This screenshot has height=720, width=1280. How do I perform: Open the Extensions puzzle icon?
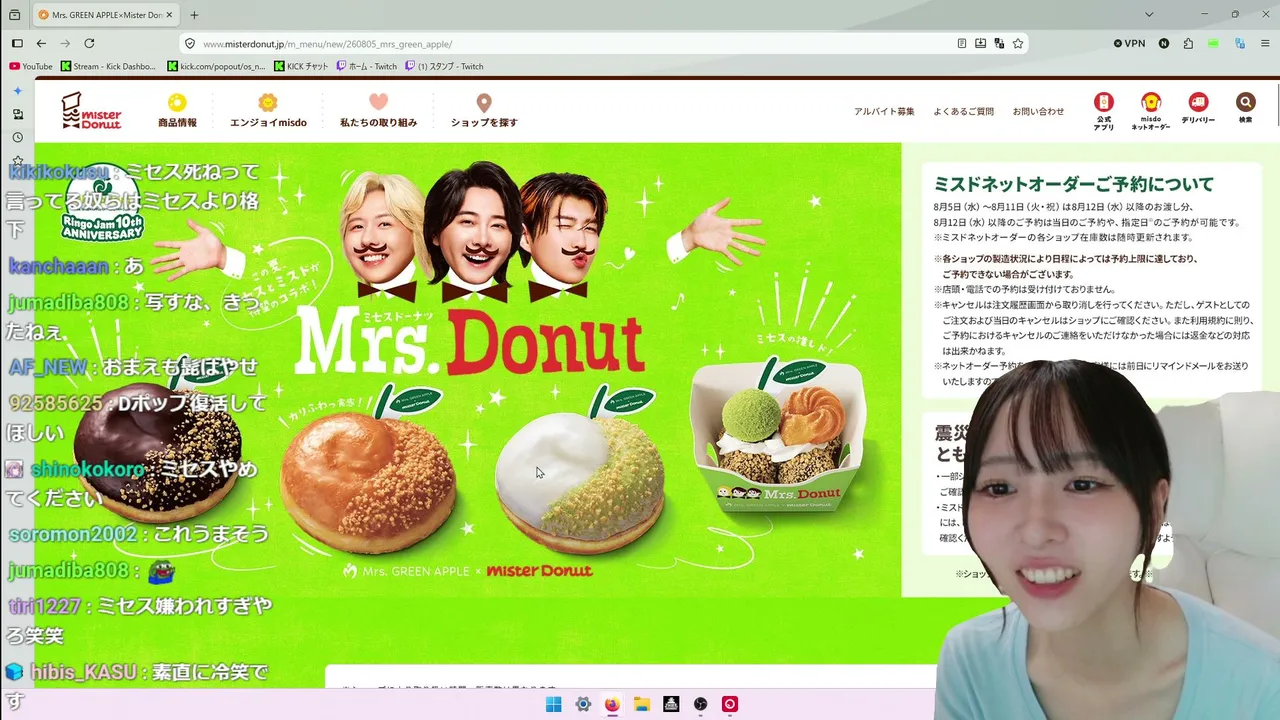click(1188, 44)
